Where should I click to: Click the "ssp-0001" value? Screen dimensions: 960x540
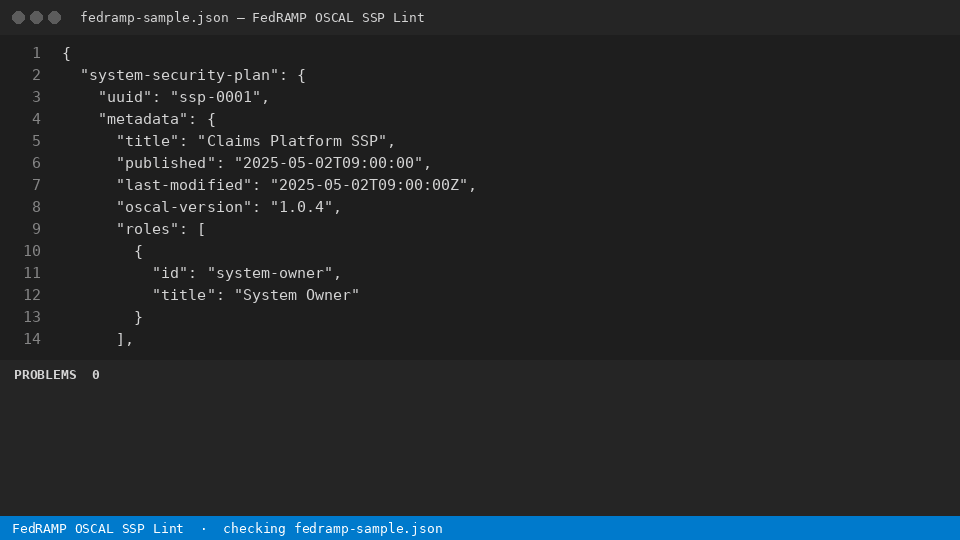(x=216, y=97)
